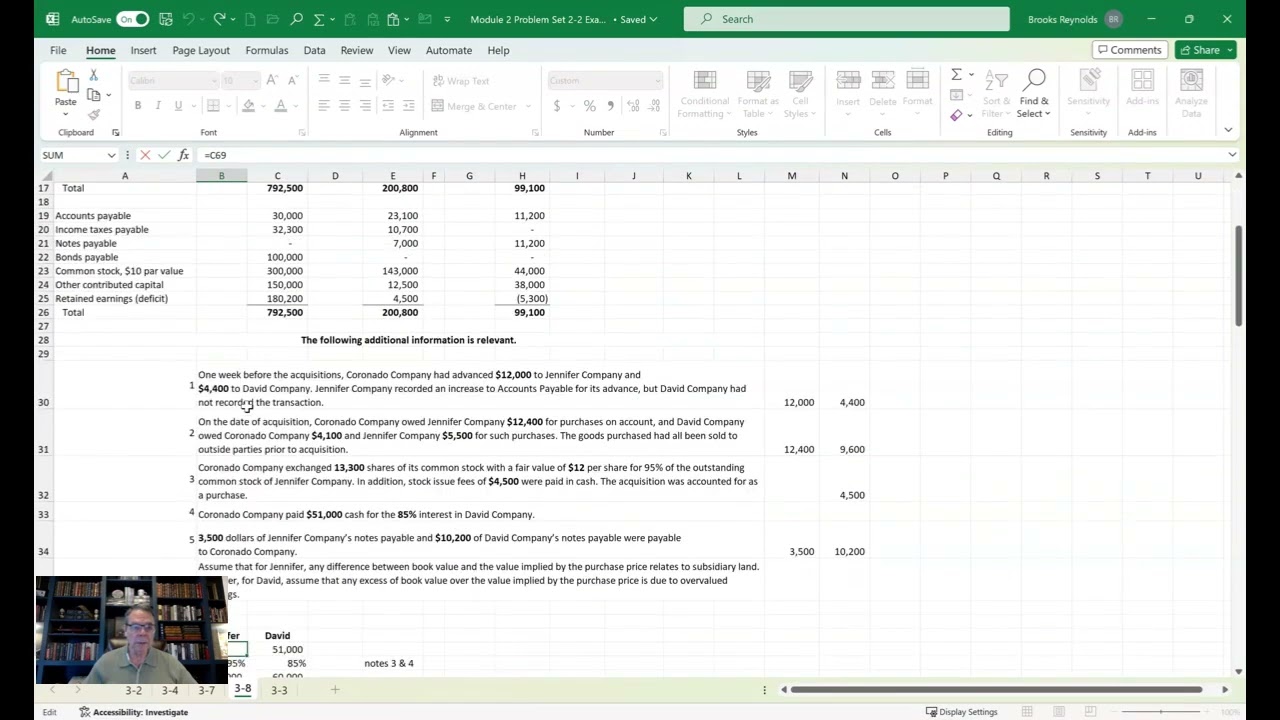
Task: Click Increase Font Size icon
Action: [273, 81]
